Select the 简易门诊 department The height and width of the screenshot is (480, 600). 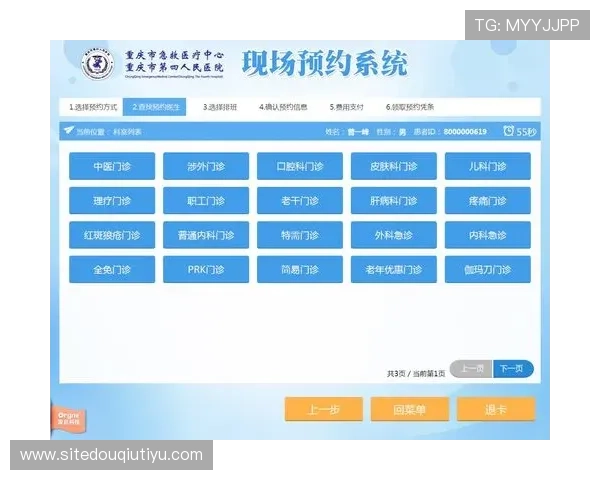[x=300, y=269]
